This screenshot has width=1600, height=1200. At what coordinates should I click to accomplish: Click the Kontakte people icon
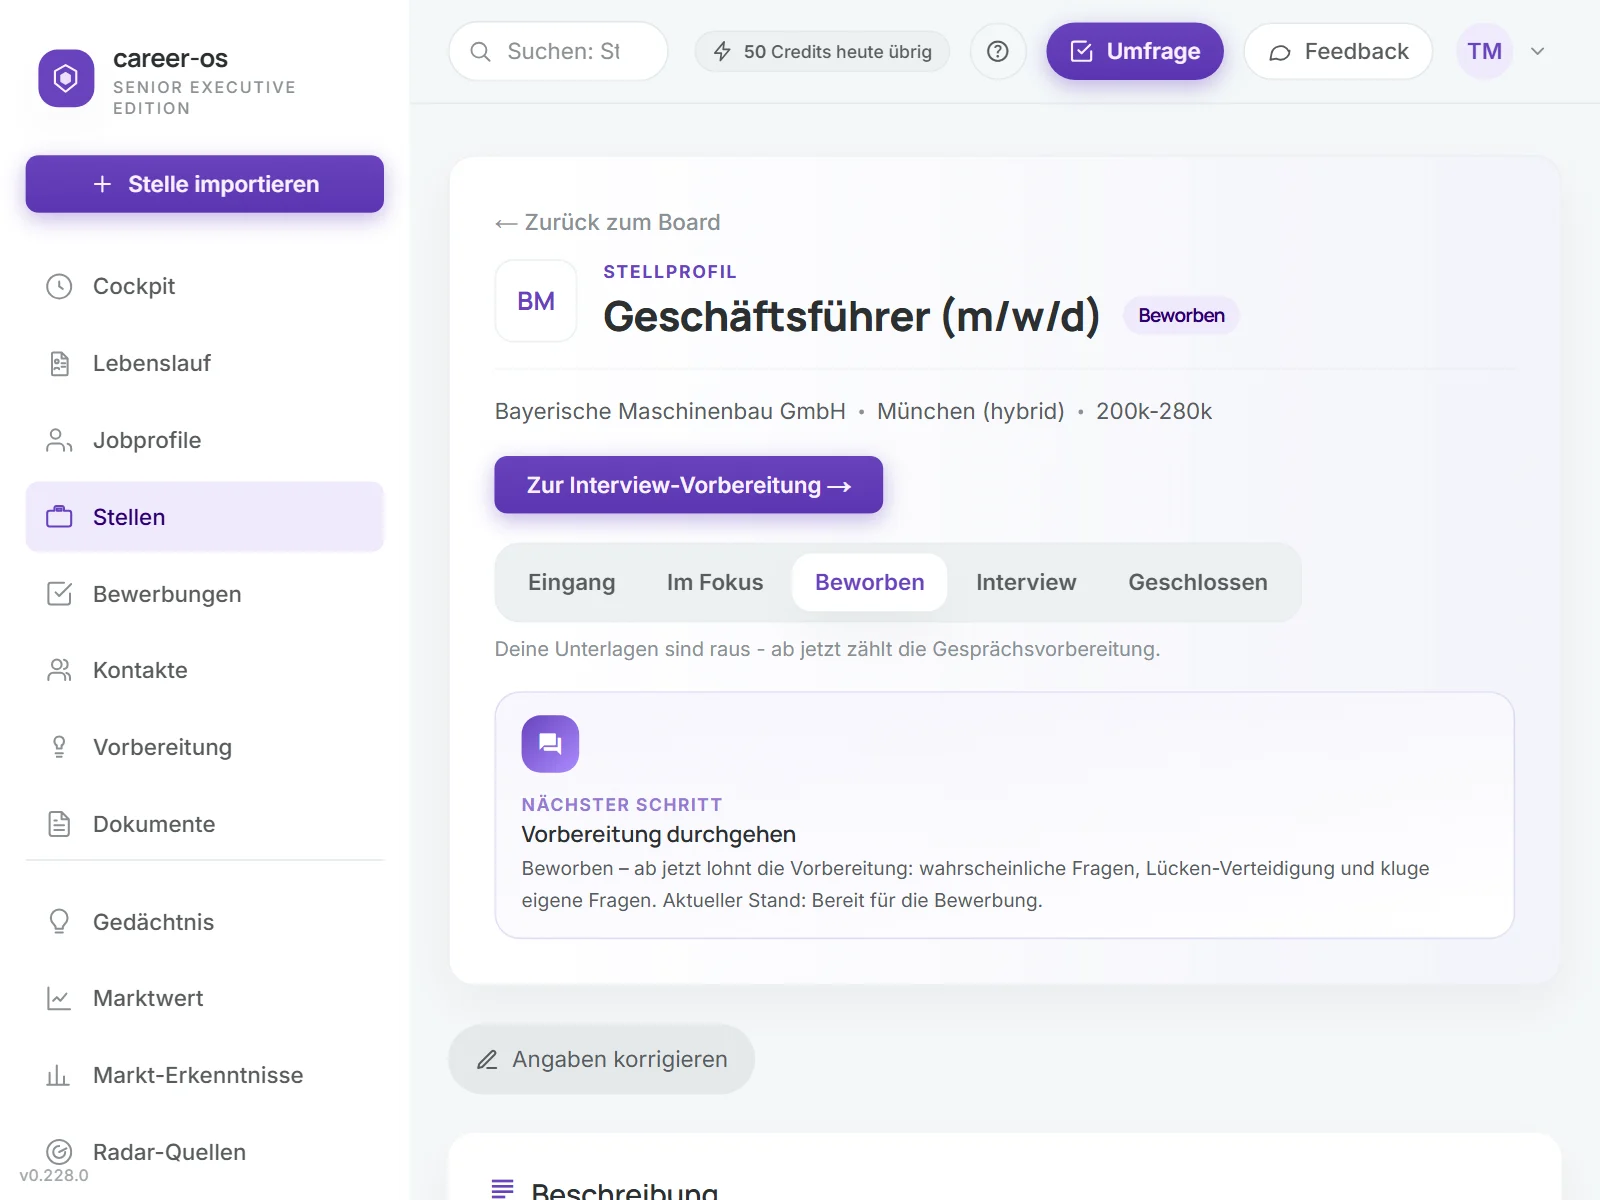(59, 670)
